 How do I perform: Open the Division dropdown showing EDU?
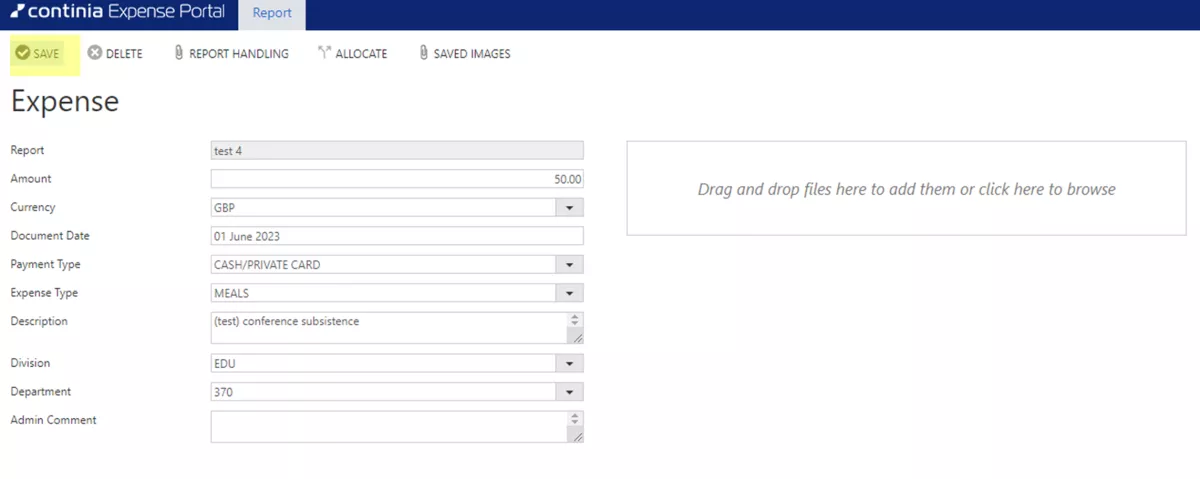(x=569, y=364)
